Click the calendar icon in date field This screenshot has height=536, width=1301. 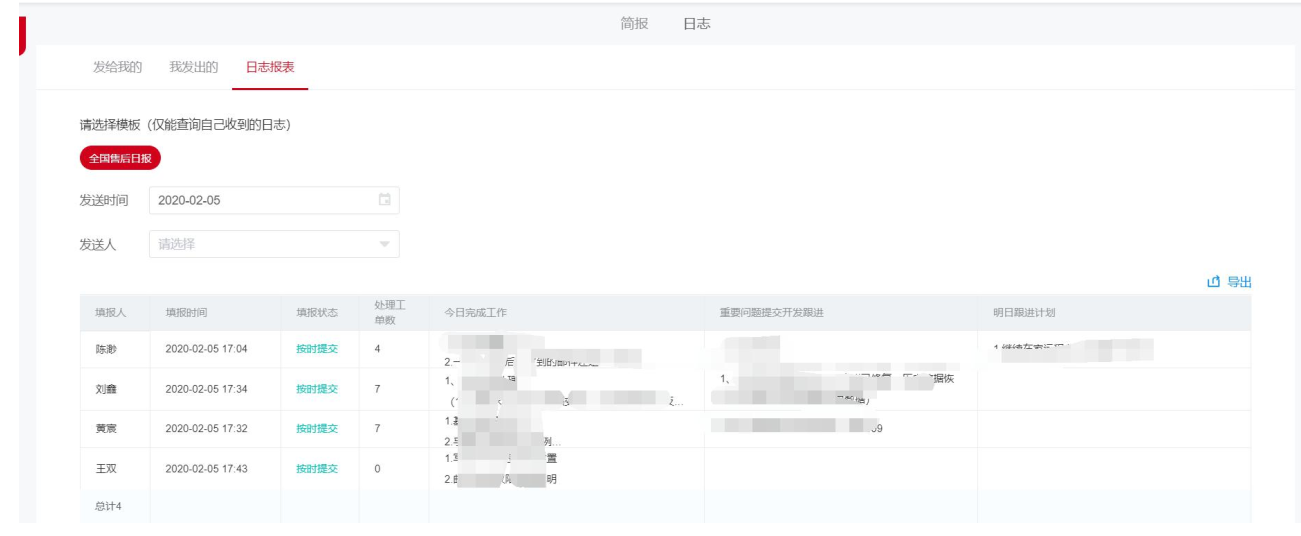click(x=384, y=200)
